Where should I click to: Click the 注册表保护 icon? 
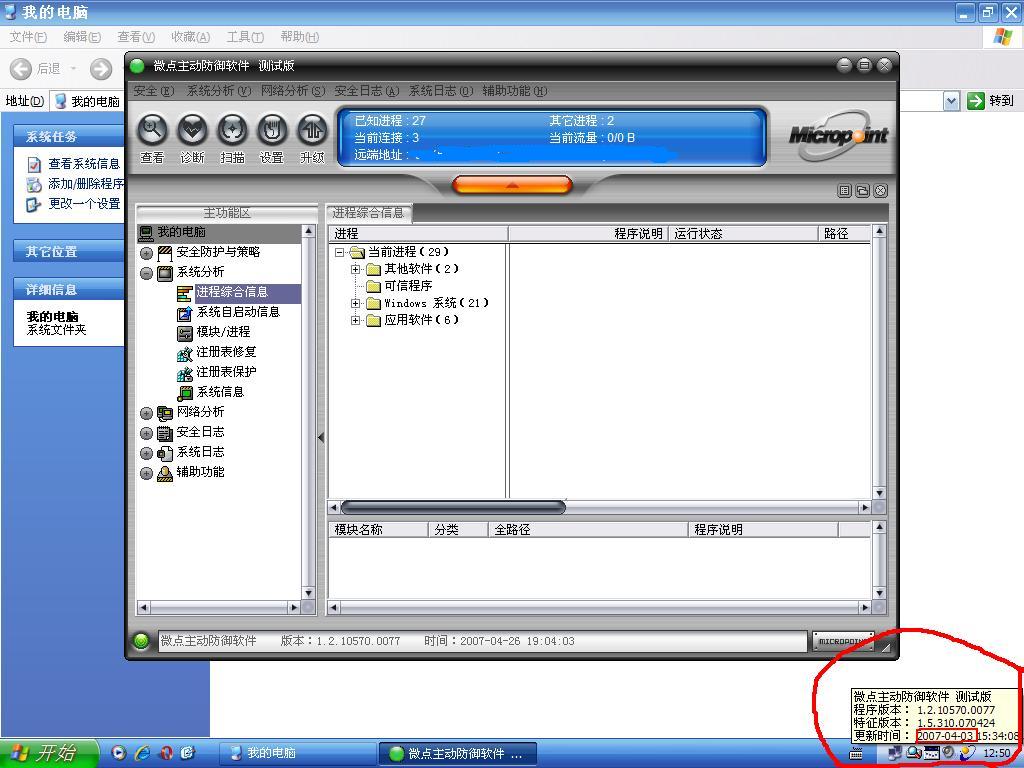click(x=185, y=374)
